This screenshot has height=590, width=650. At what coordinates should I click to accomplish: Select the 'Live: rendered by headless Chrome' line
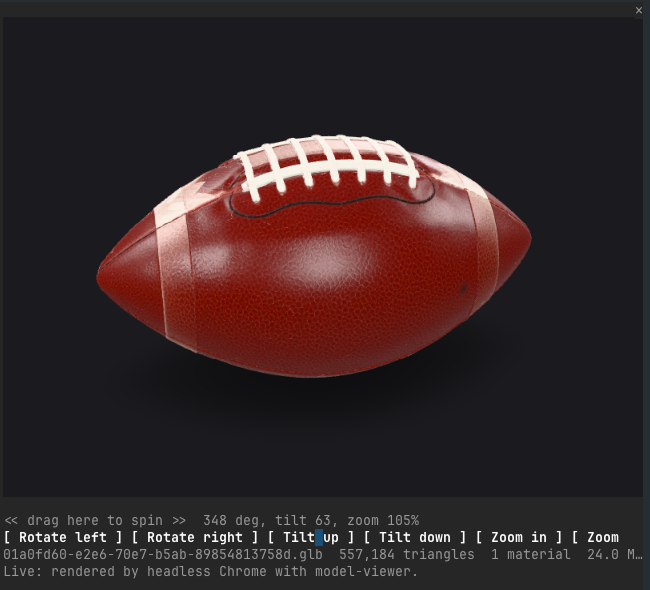pyautogui.click(x=211, y=571)
